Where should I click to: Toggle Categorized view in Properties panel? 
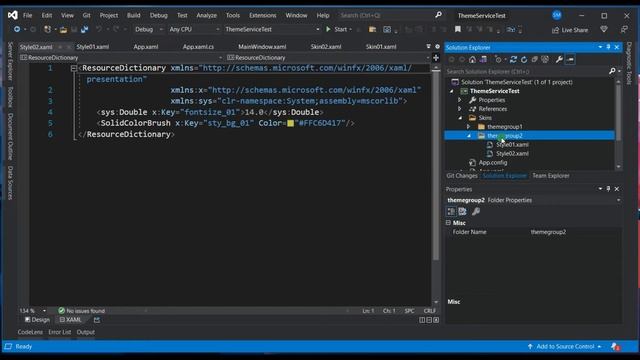click(451, 211)
